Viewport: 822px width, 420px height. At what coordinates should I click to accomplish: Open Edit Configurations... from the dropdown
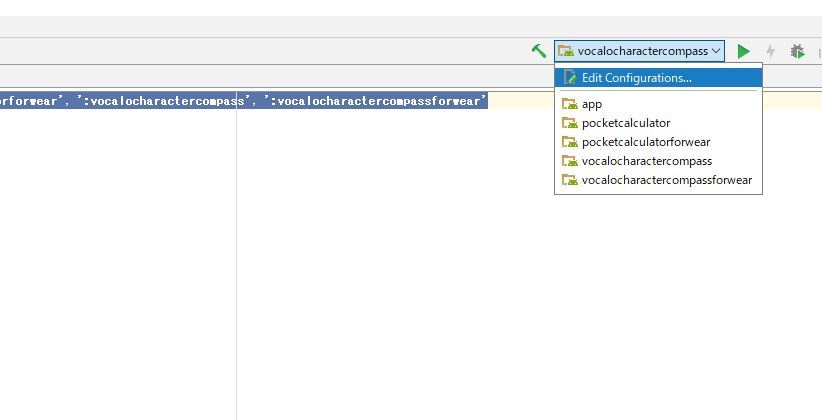point(637,78)
